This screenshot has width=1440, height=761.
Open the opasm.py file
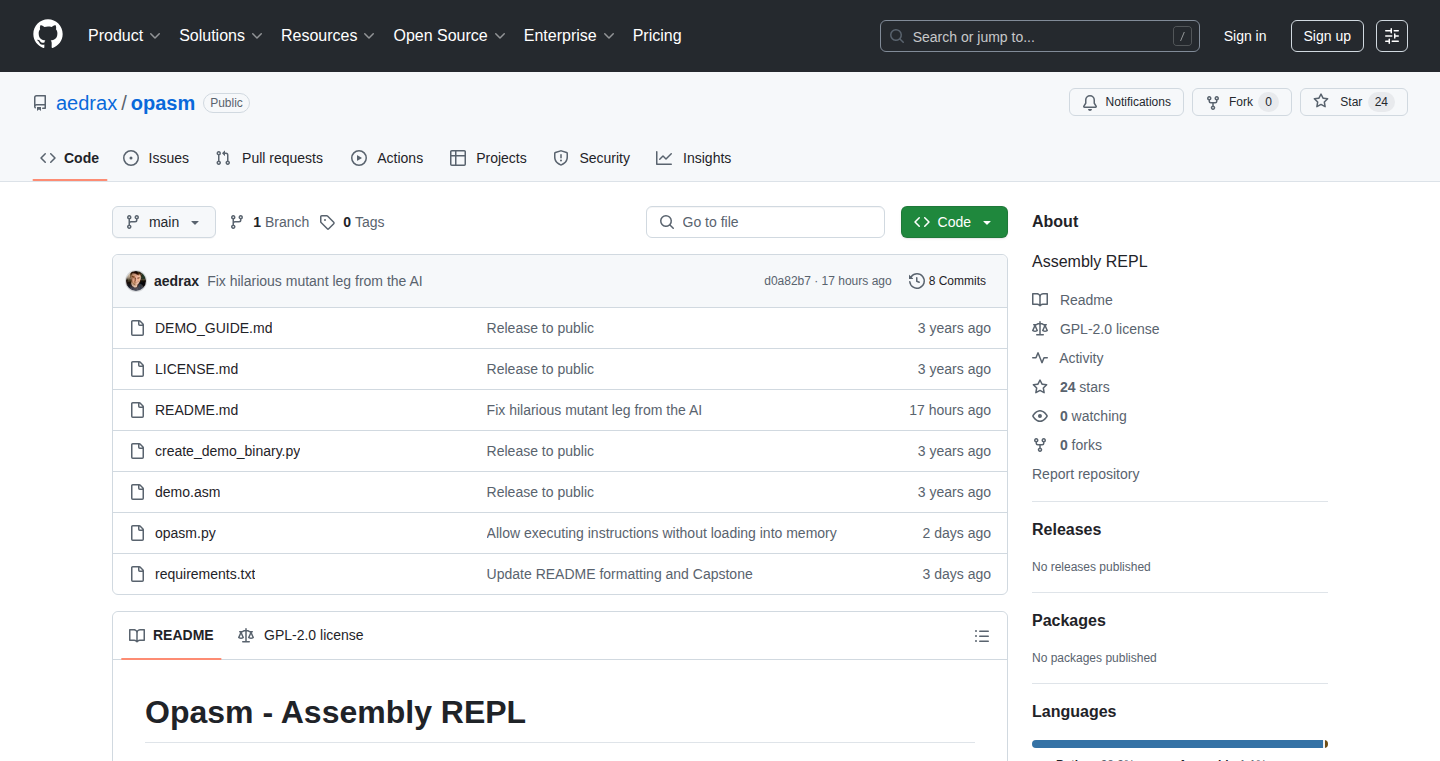coord(185,533)
